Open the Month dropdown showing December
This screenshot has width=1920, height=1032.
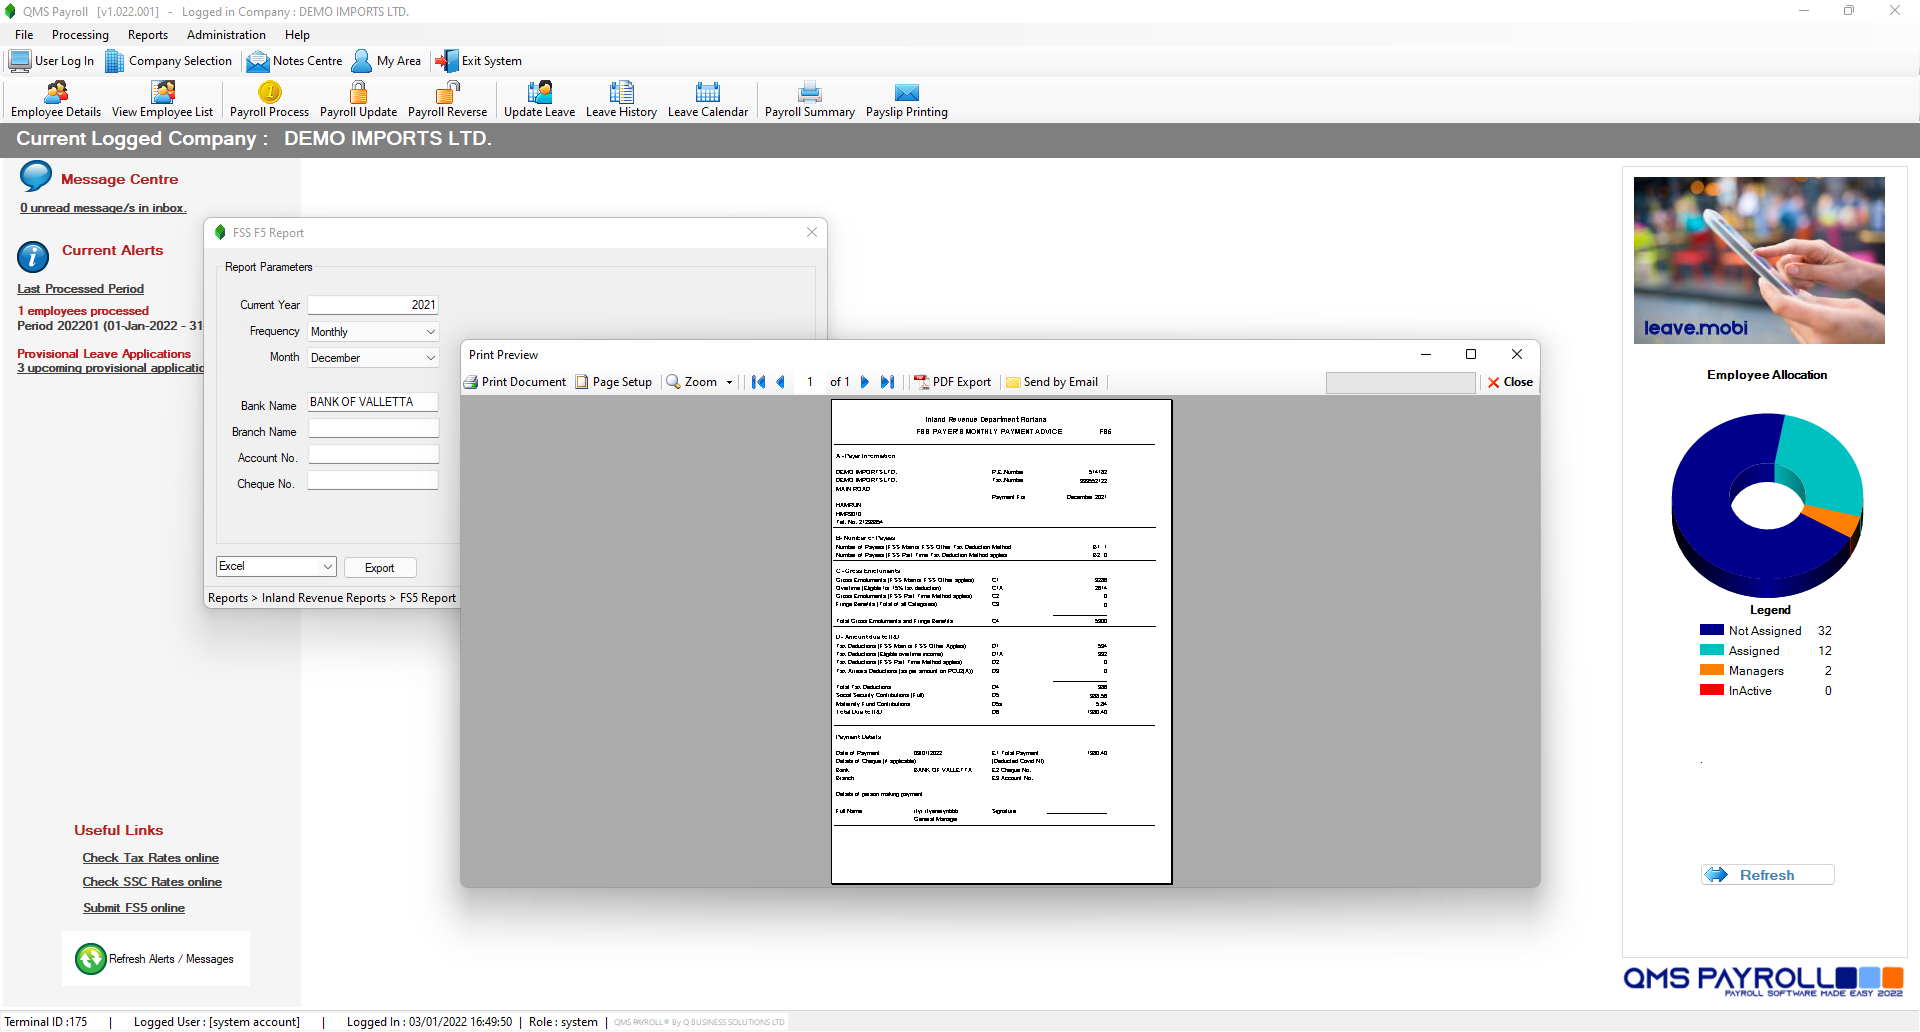pos(373,357)
